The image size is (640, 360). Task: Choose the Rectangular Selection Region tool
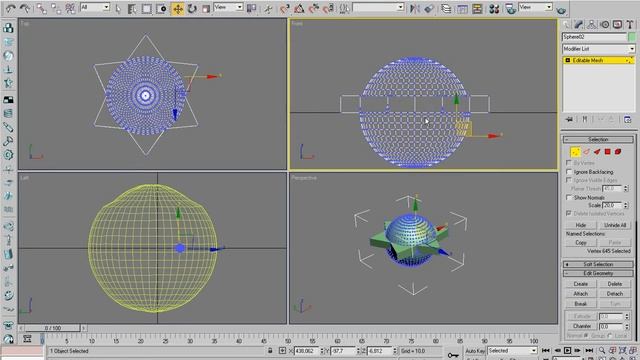147,8
